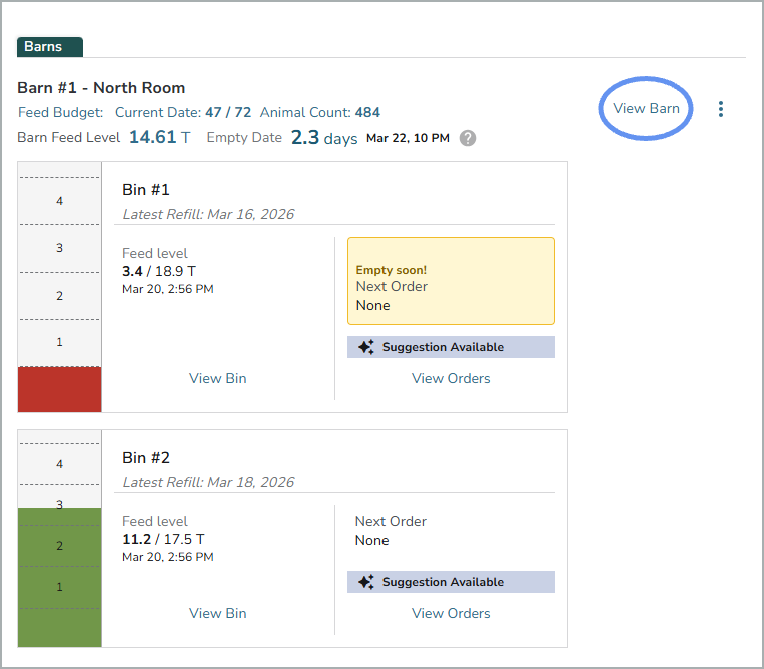Open View Bin for Bin #2
Viewport: 764px width, 669px height.
(x=217, y=613)
